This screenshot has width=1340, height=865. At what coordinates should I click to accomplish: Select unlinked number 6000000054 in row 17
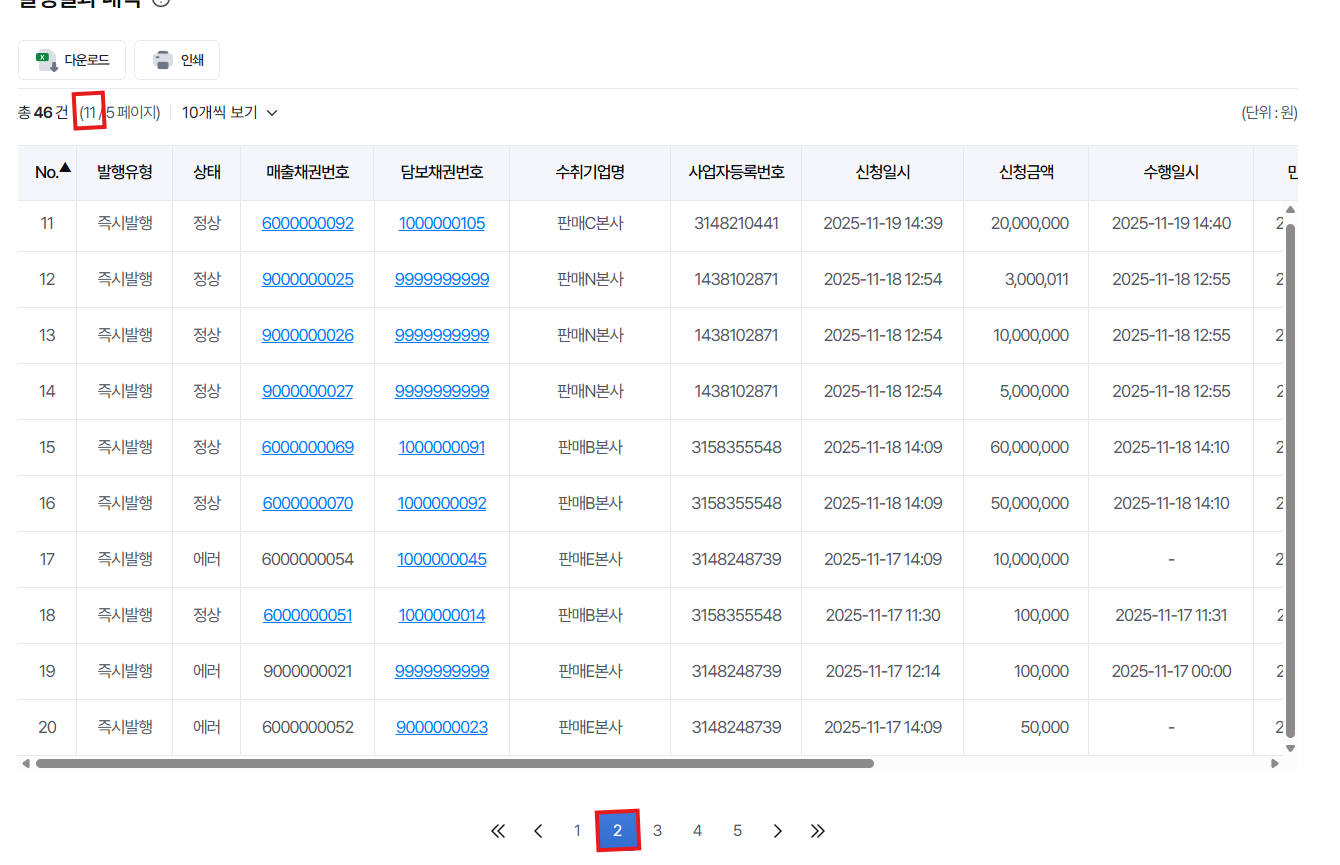308,560
